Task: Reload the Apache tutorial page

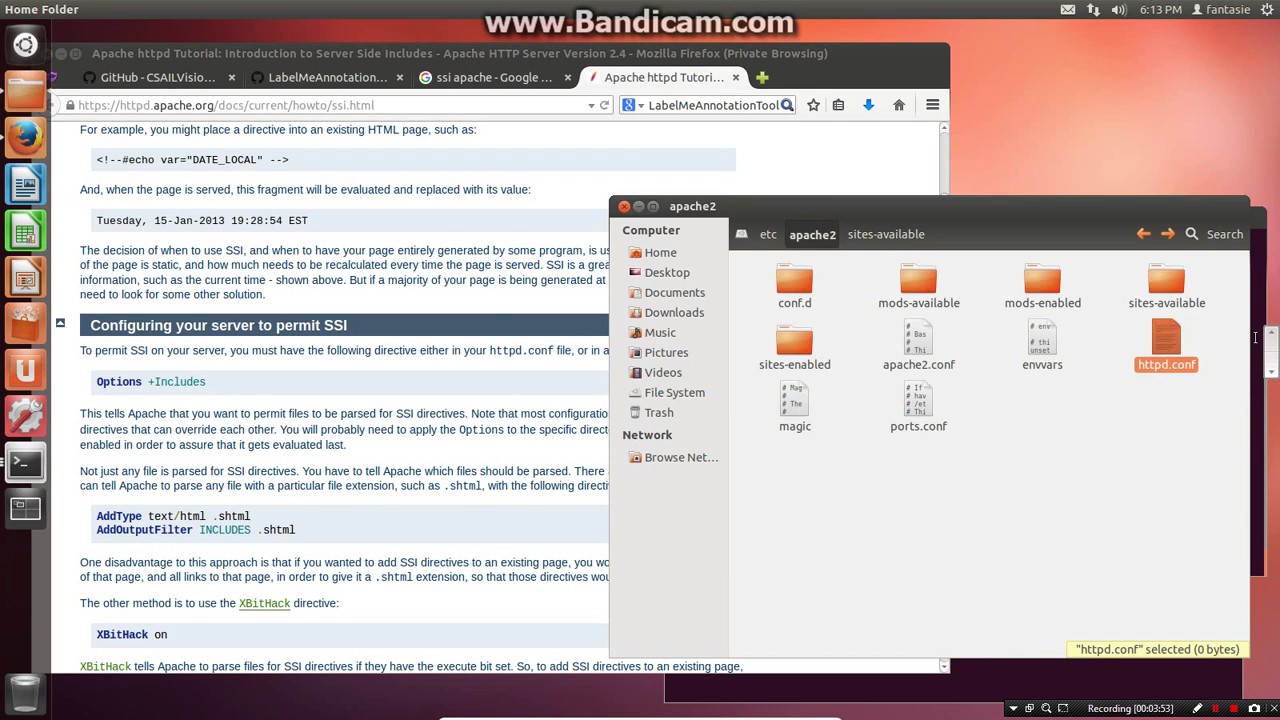Action: coord(604,105)
